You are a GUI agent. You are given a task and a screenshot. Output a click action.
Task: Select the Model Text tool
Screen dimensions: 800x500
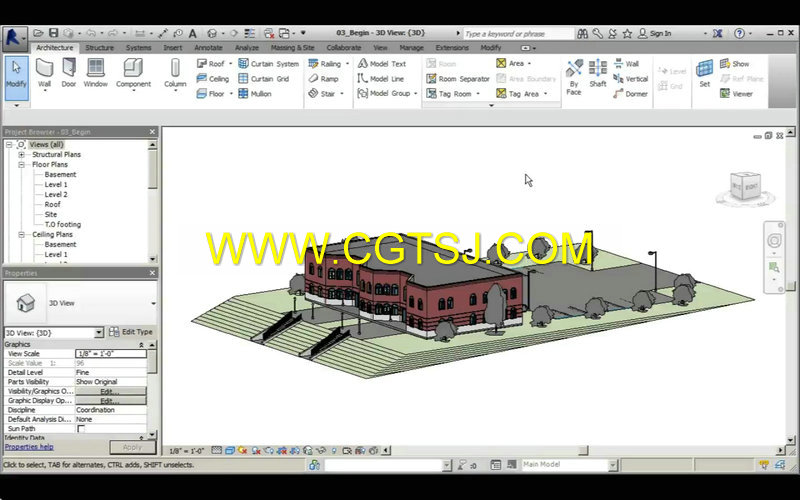pyautogui.click(x=382, y=64)
